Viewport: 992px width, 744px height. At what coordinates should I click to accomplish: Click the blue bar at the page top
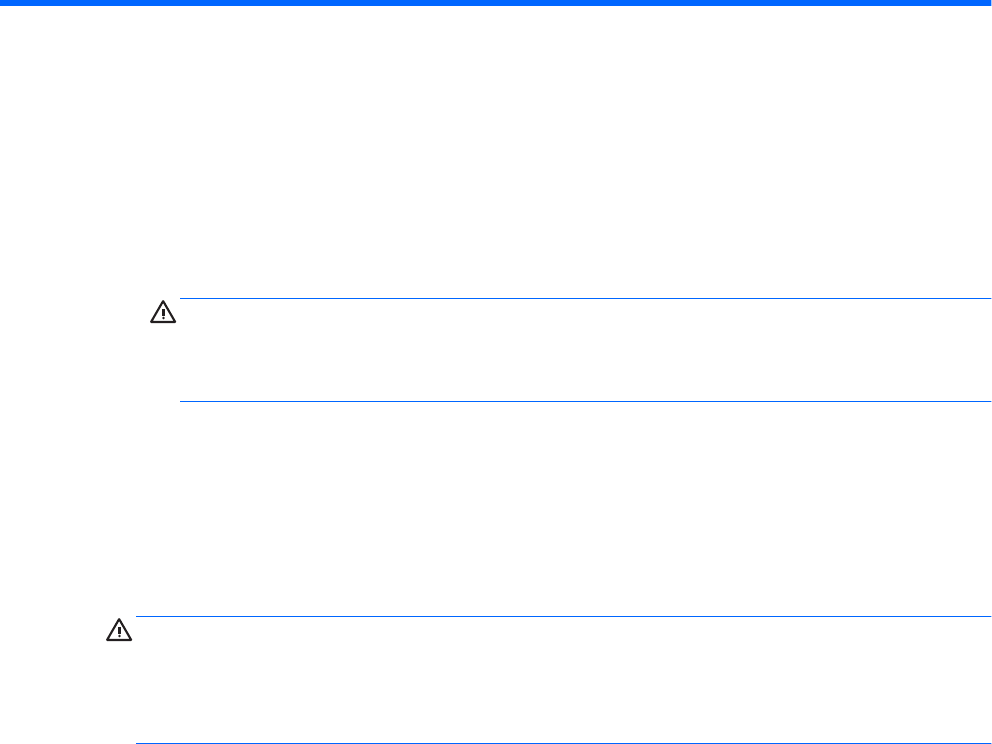tap(496, 4)
